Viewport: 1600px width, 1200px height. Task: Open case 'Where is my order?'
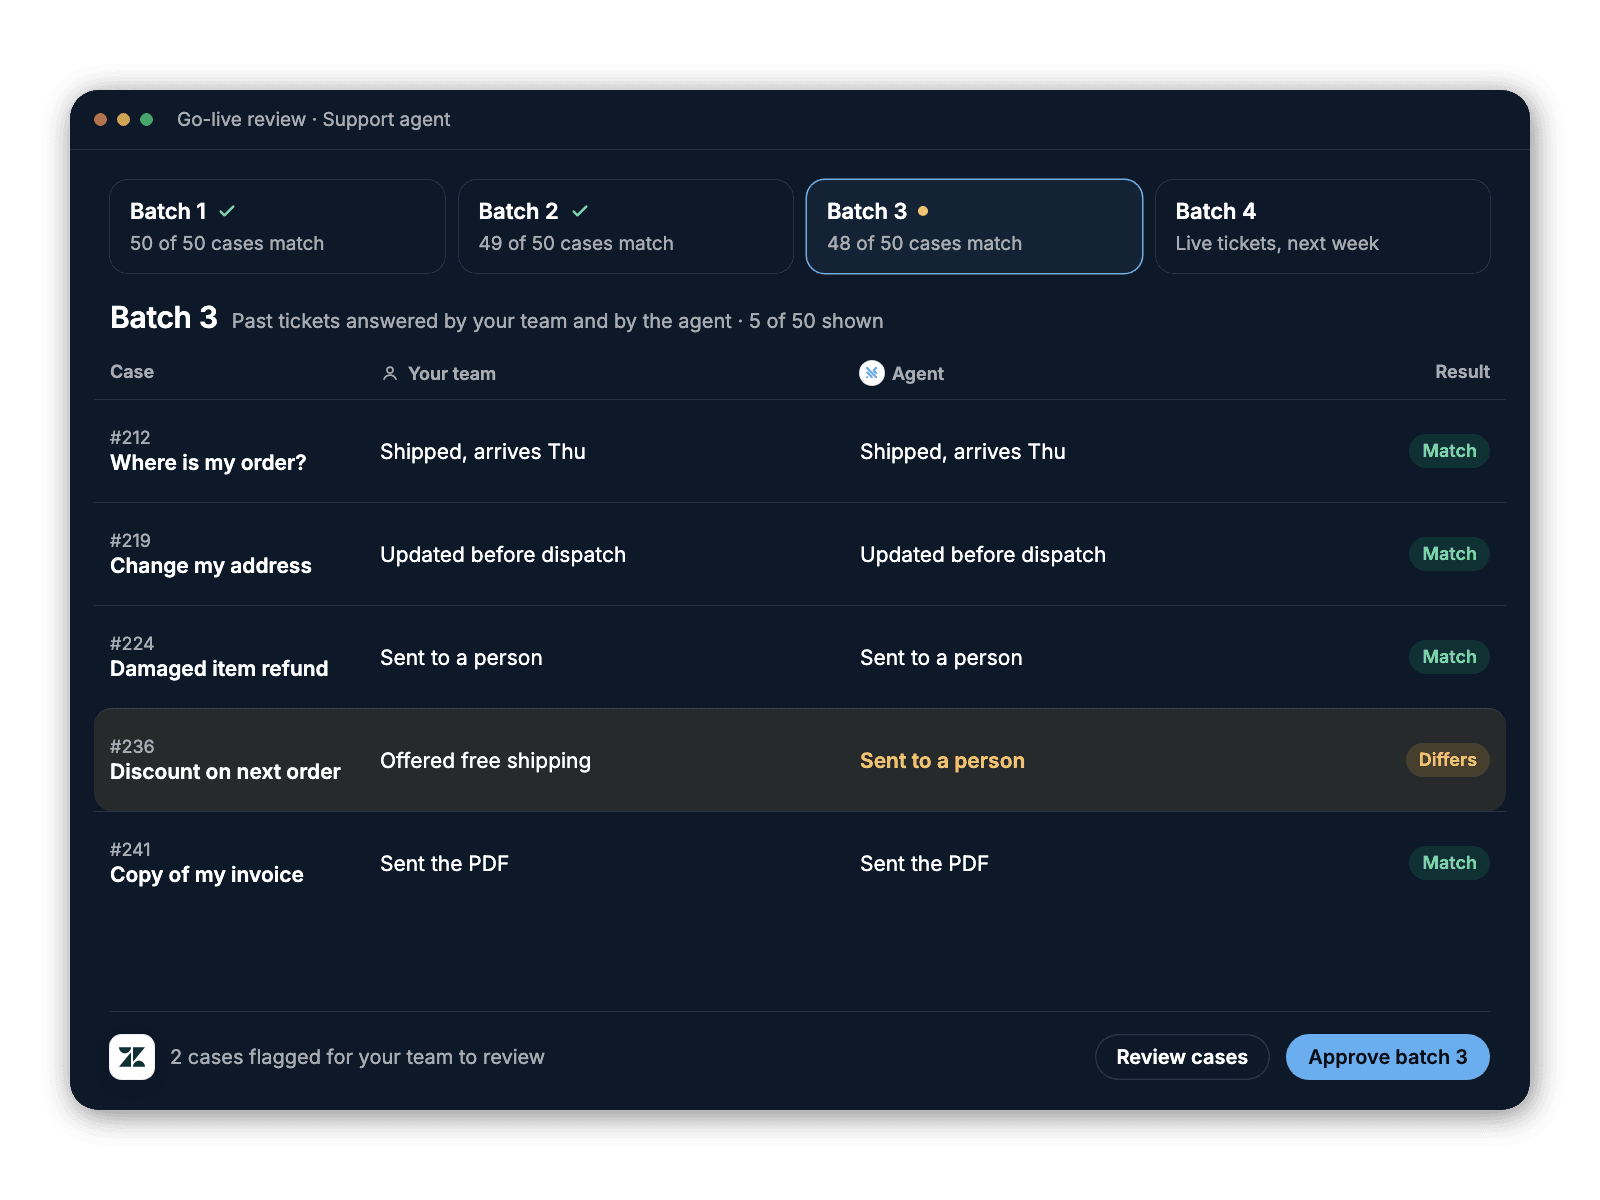coord(800,451)
